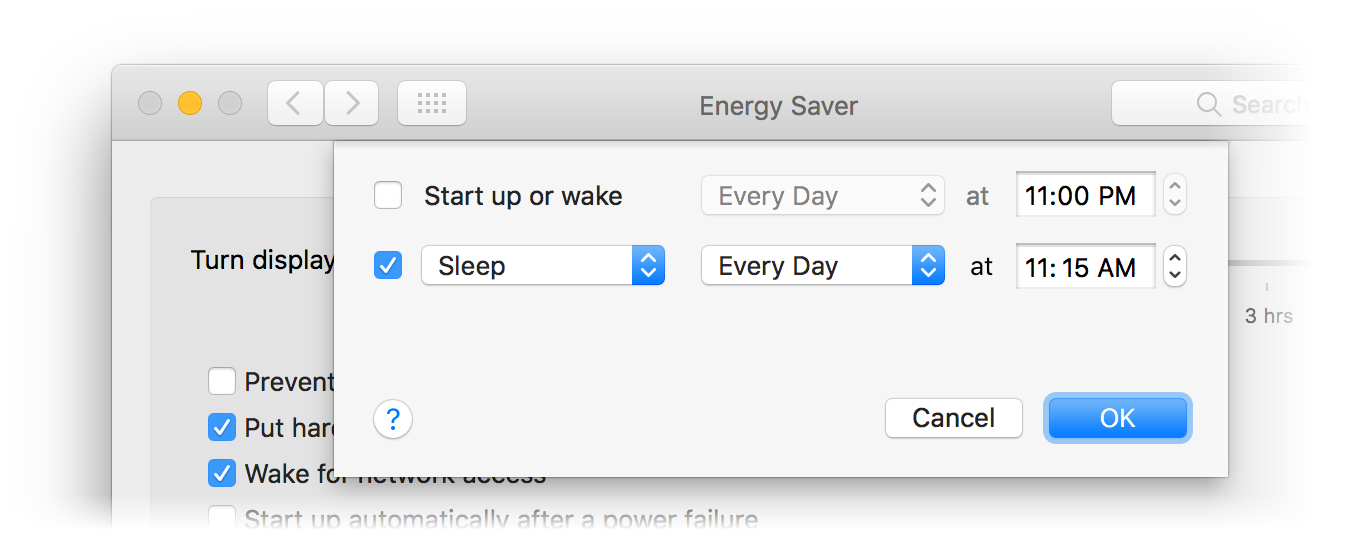Click the Cancel button
Screen dimensions: 1360x560
954,418
